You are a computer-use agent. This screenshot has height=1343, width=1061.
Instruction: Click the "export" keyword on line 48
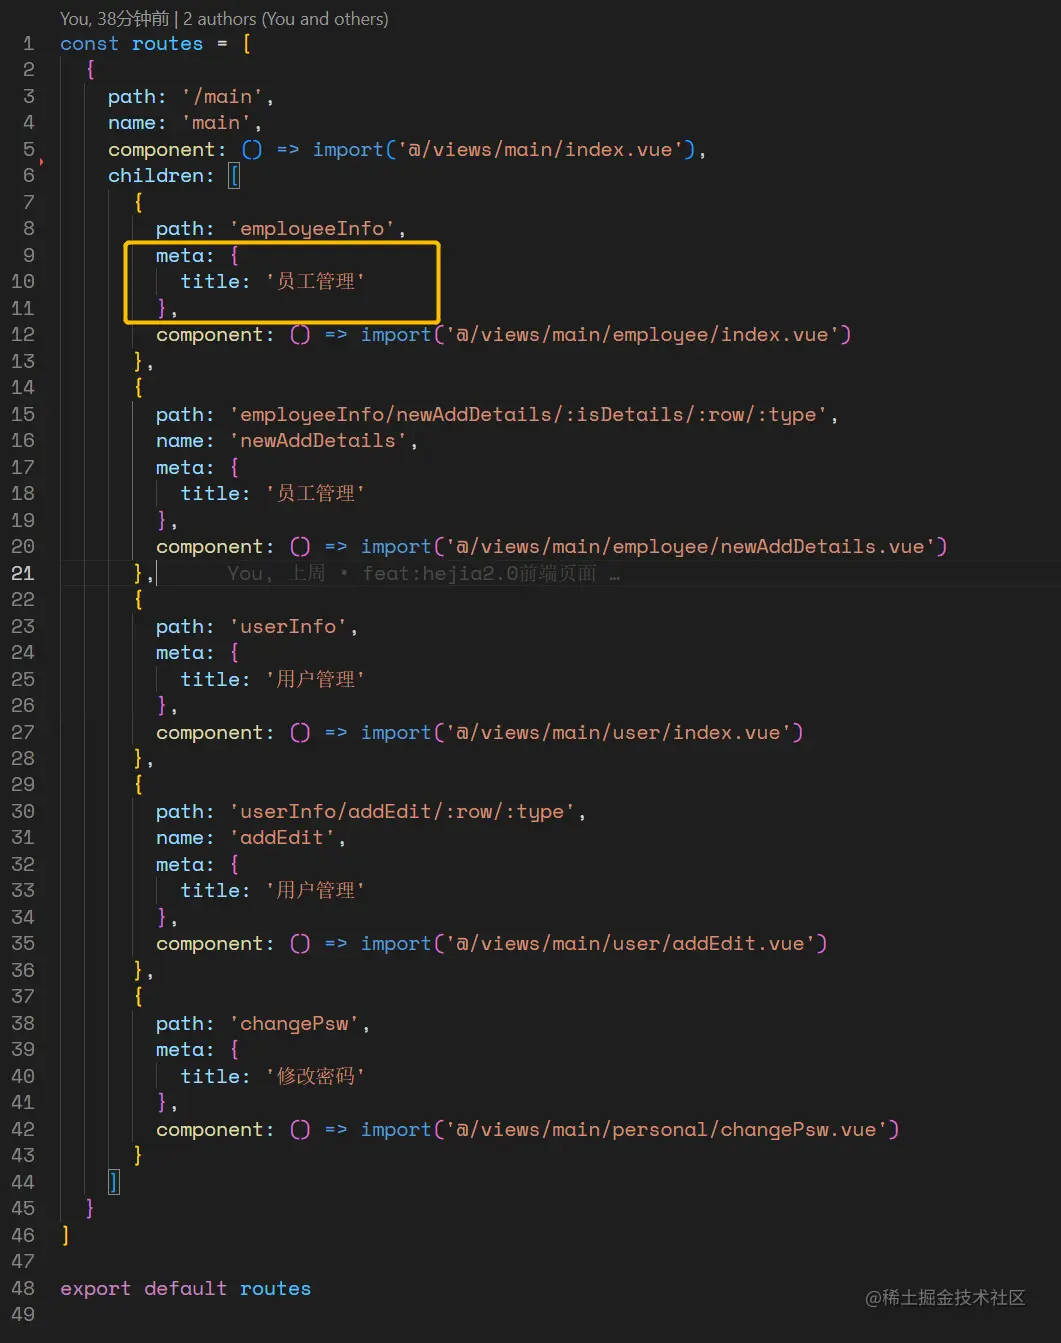coord(95,1289)
